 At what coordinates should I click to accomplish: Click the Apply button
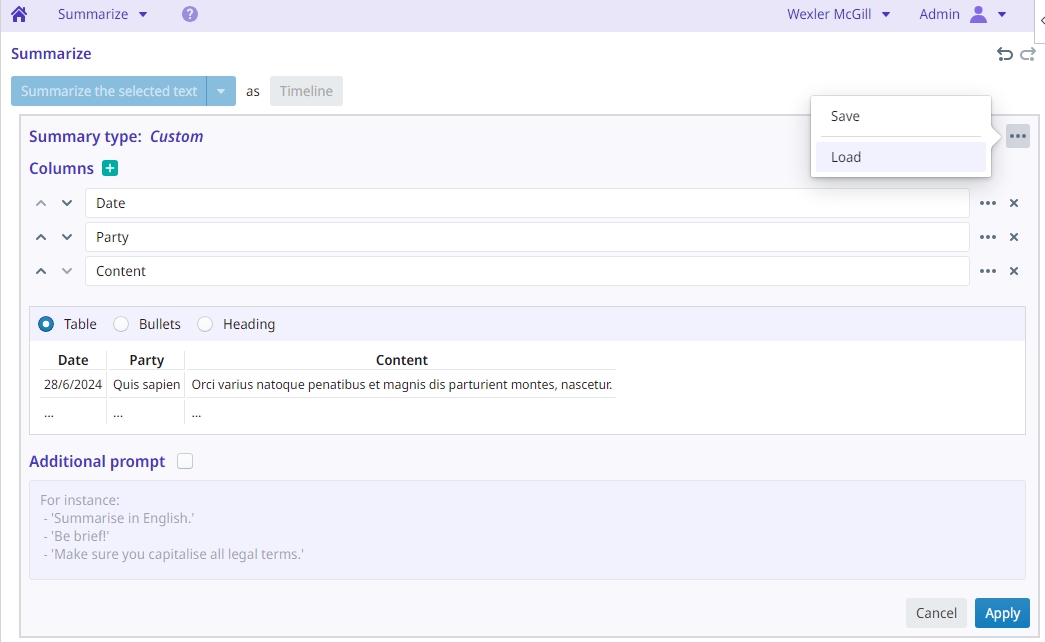click(1002, 613)
